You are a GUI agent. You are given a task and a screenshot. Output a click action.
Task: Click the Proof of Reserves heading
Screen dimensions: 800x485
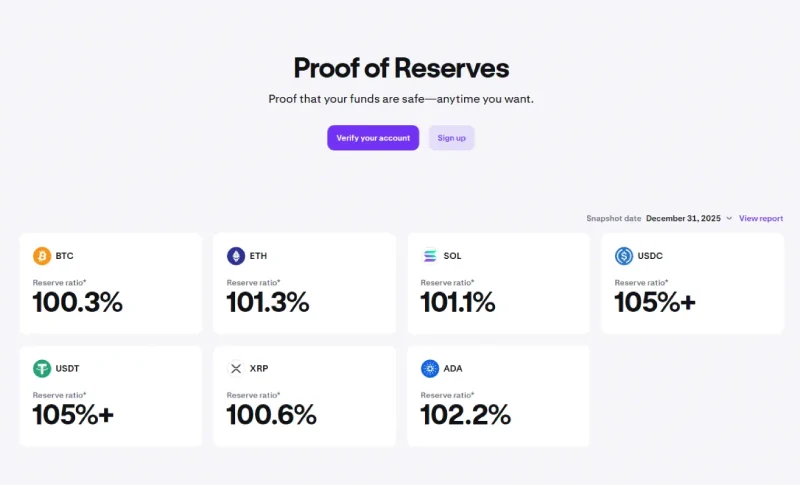(401, 68)
